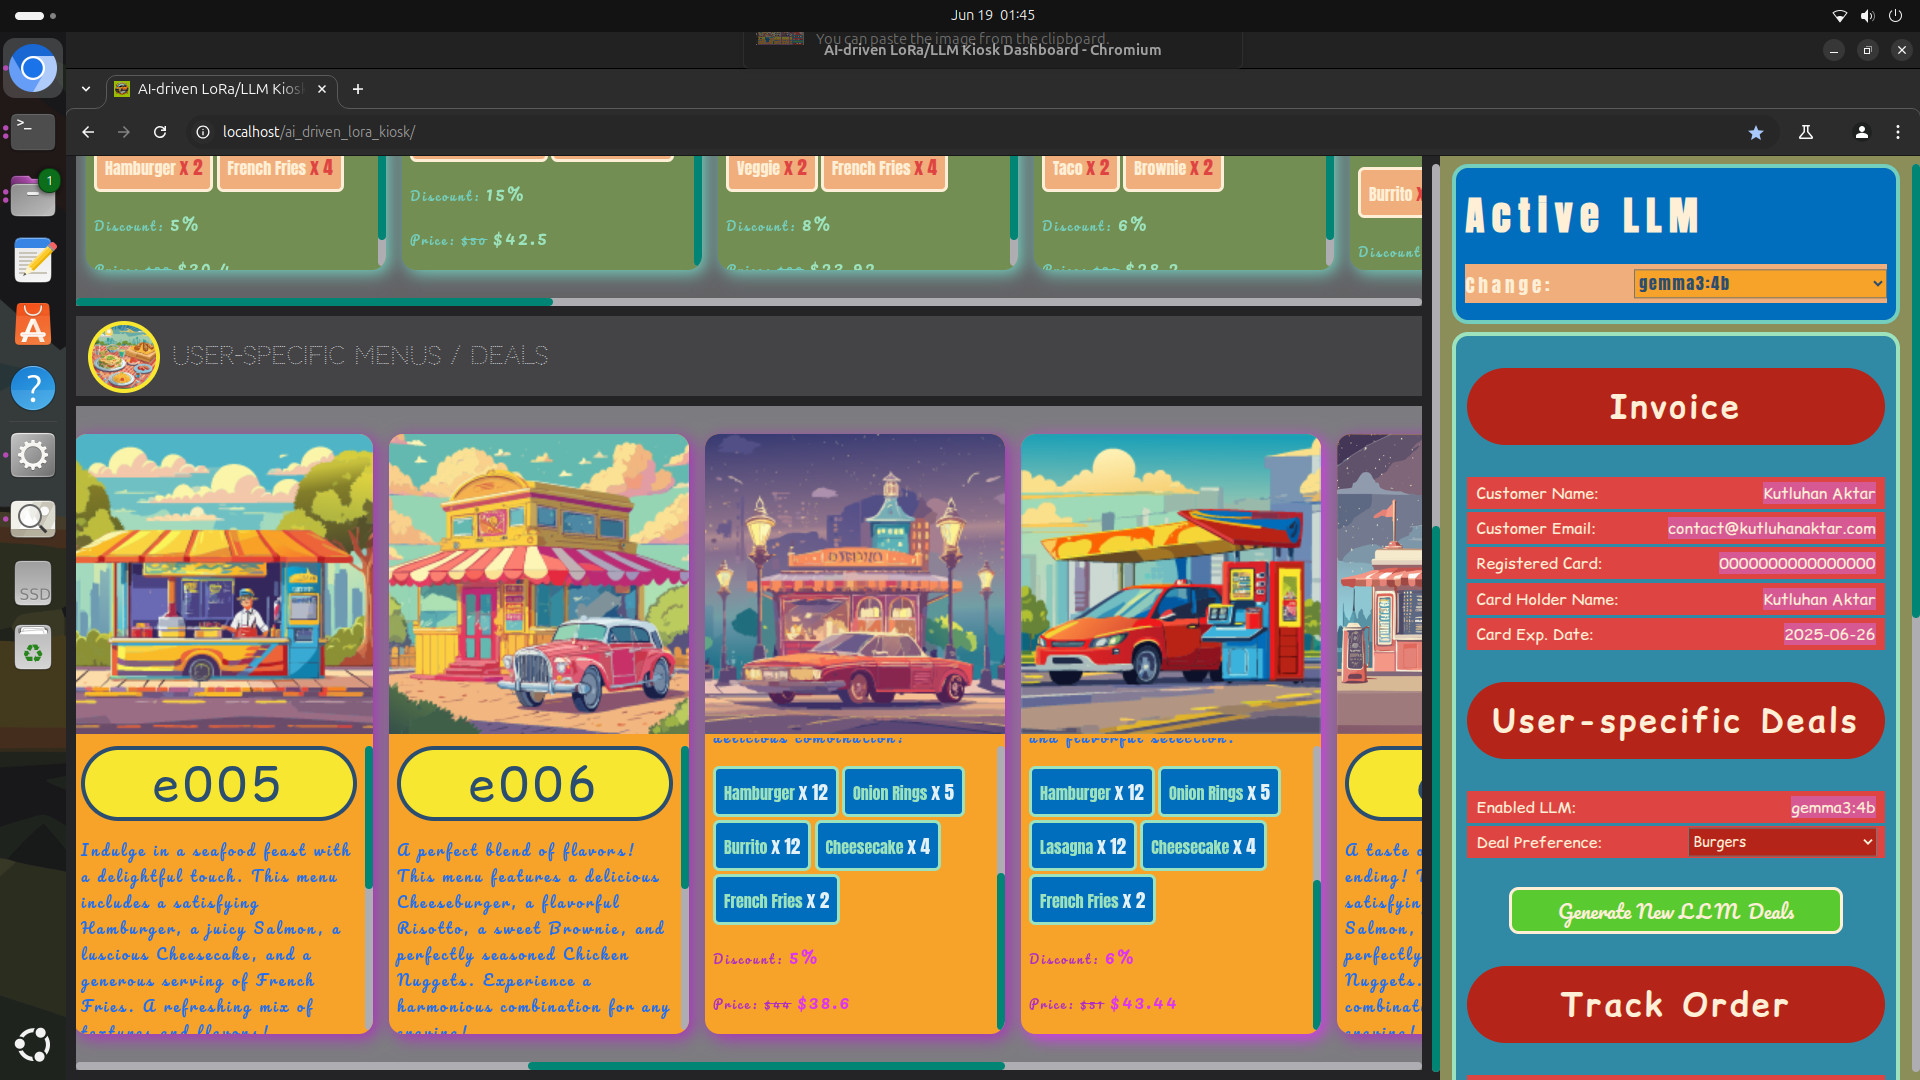Image resolution: width=1920 pixels, height=1080 pixels.
Task: Open Chromium Labs flask icon
Action: [x=1806, y=132]
